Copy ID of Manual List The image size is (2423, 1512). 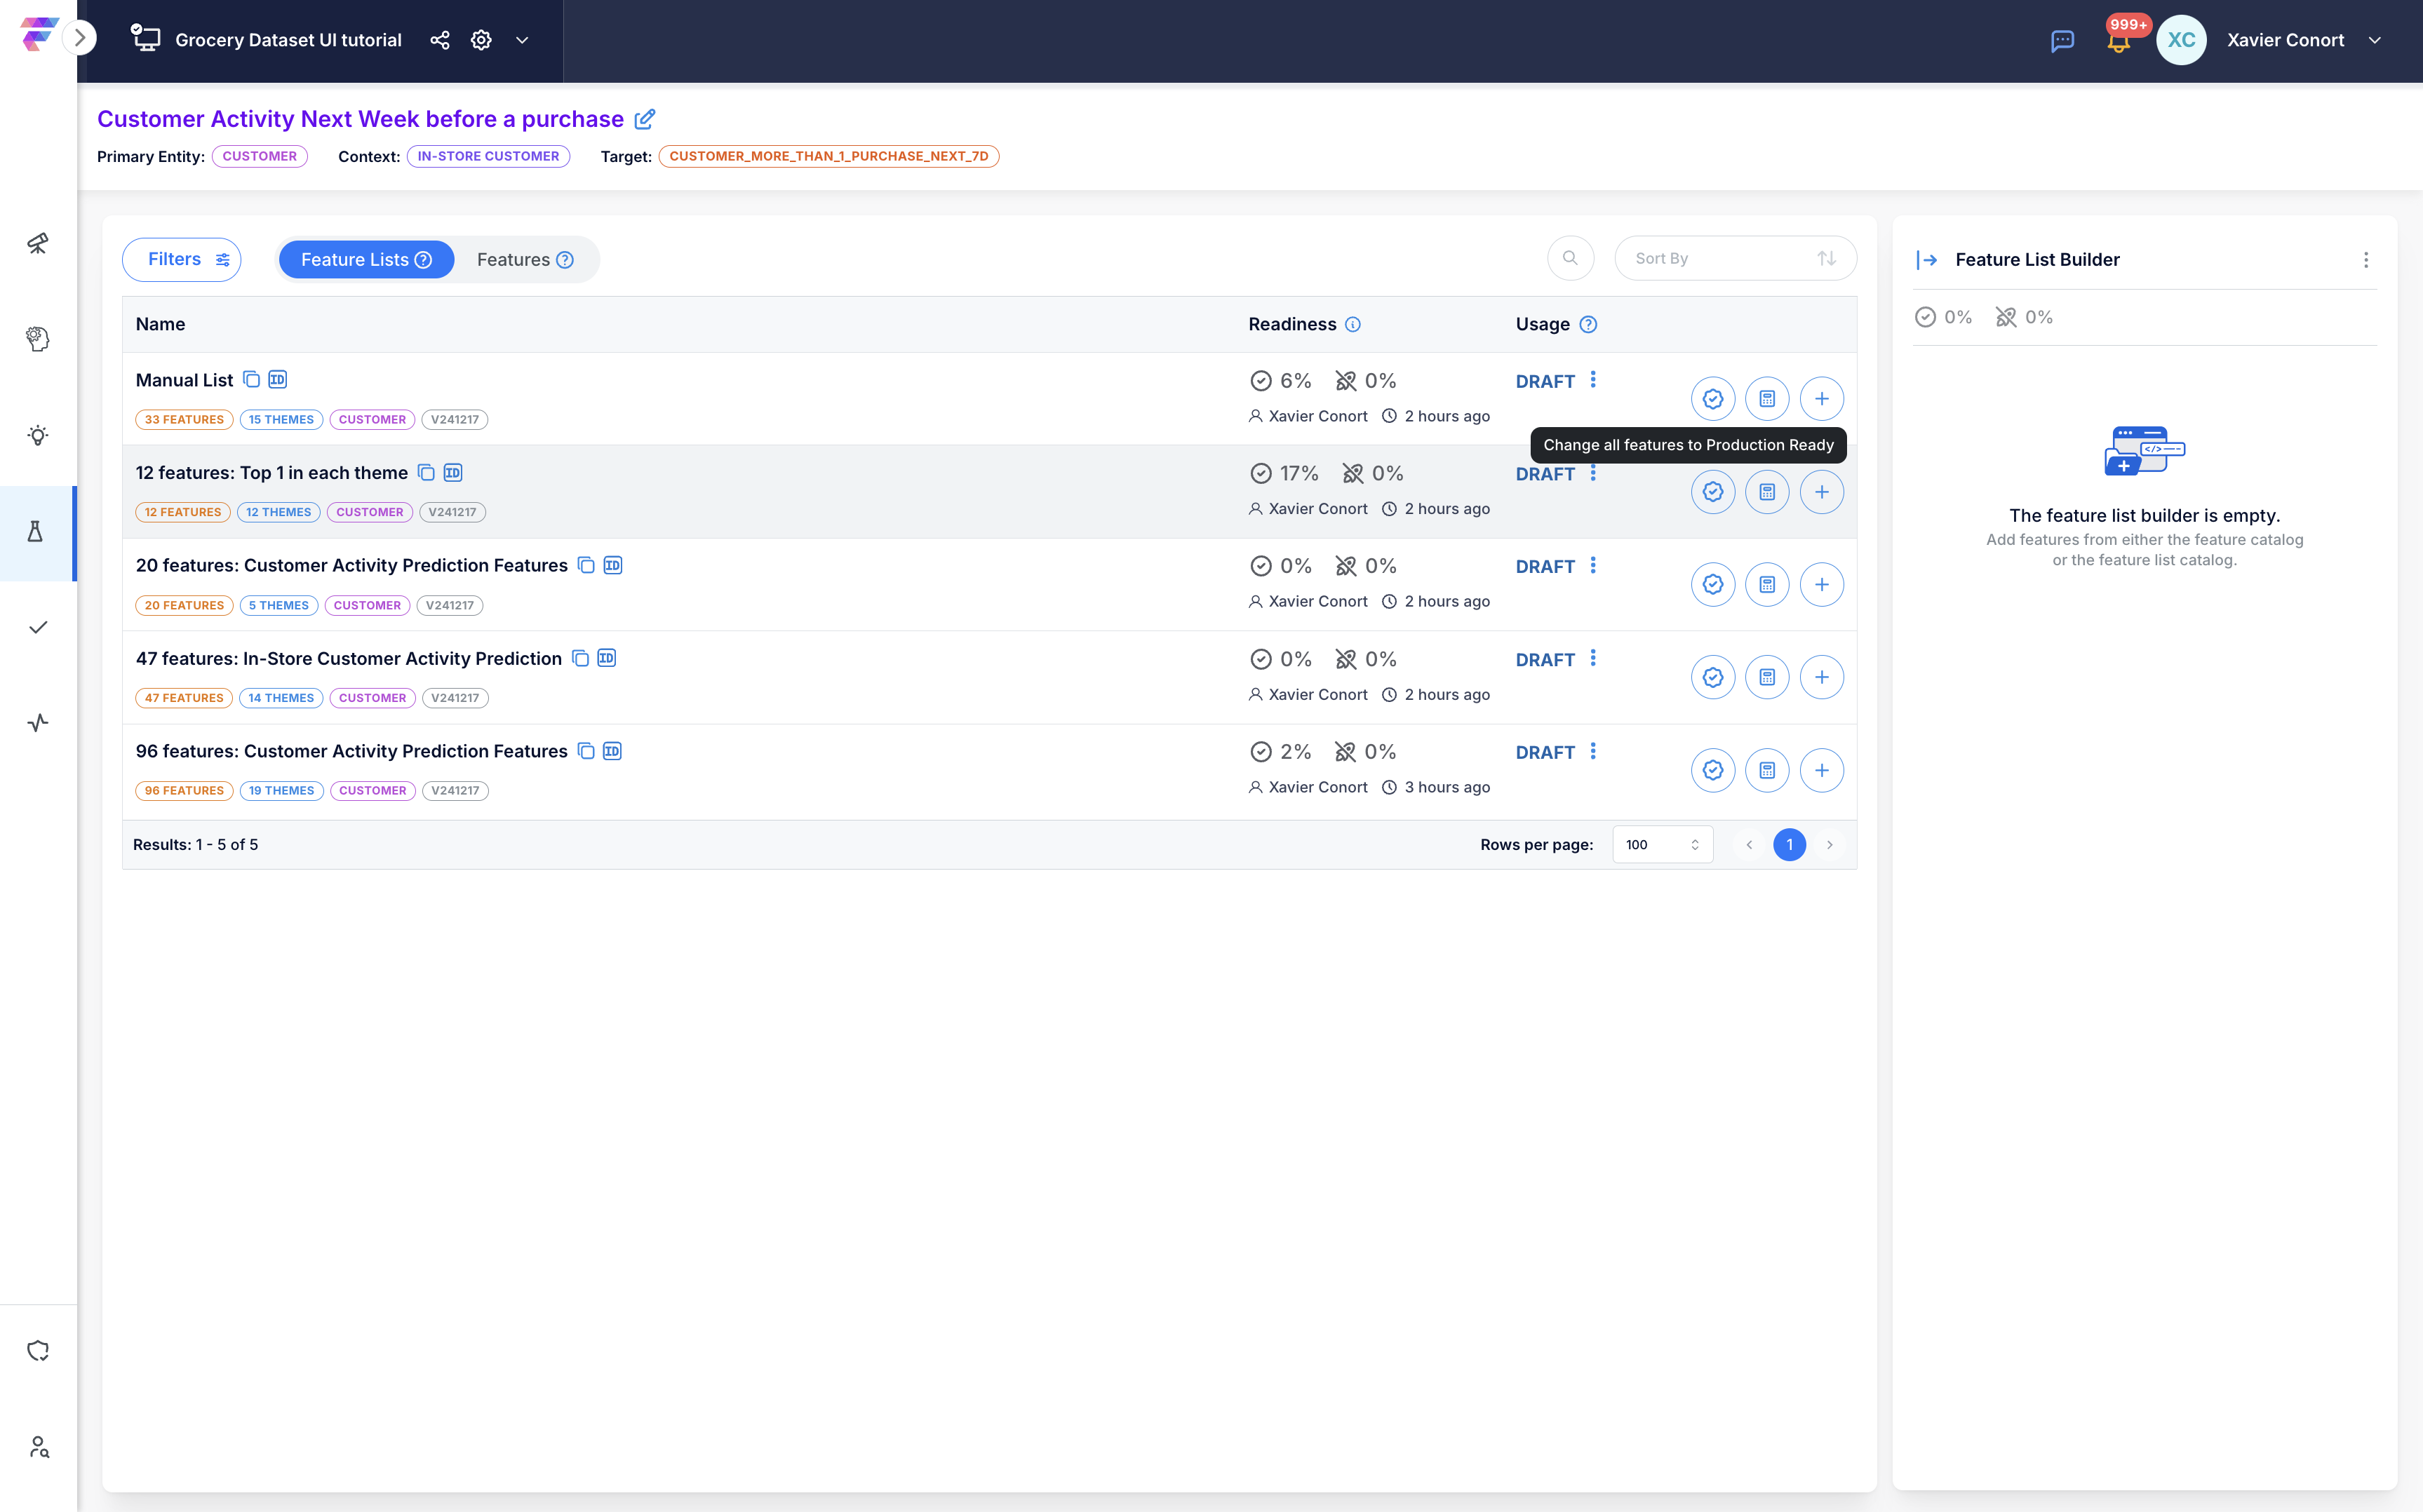coord(278,380)
